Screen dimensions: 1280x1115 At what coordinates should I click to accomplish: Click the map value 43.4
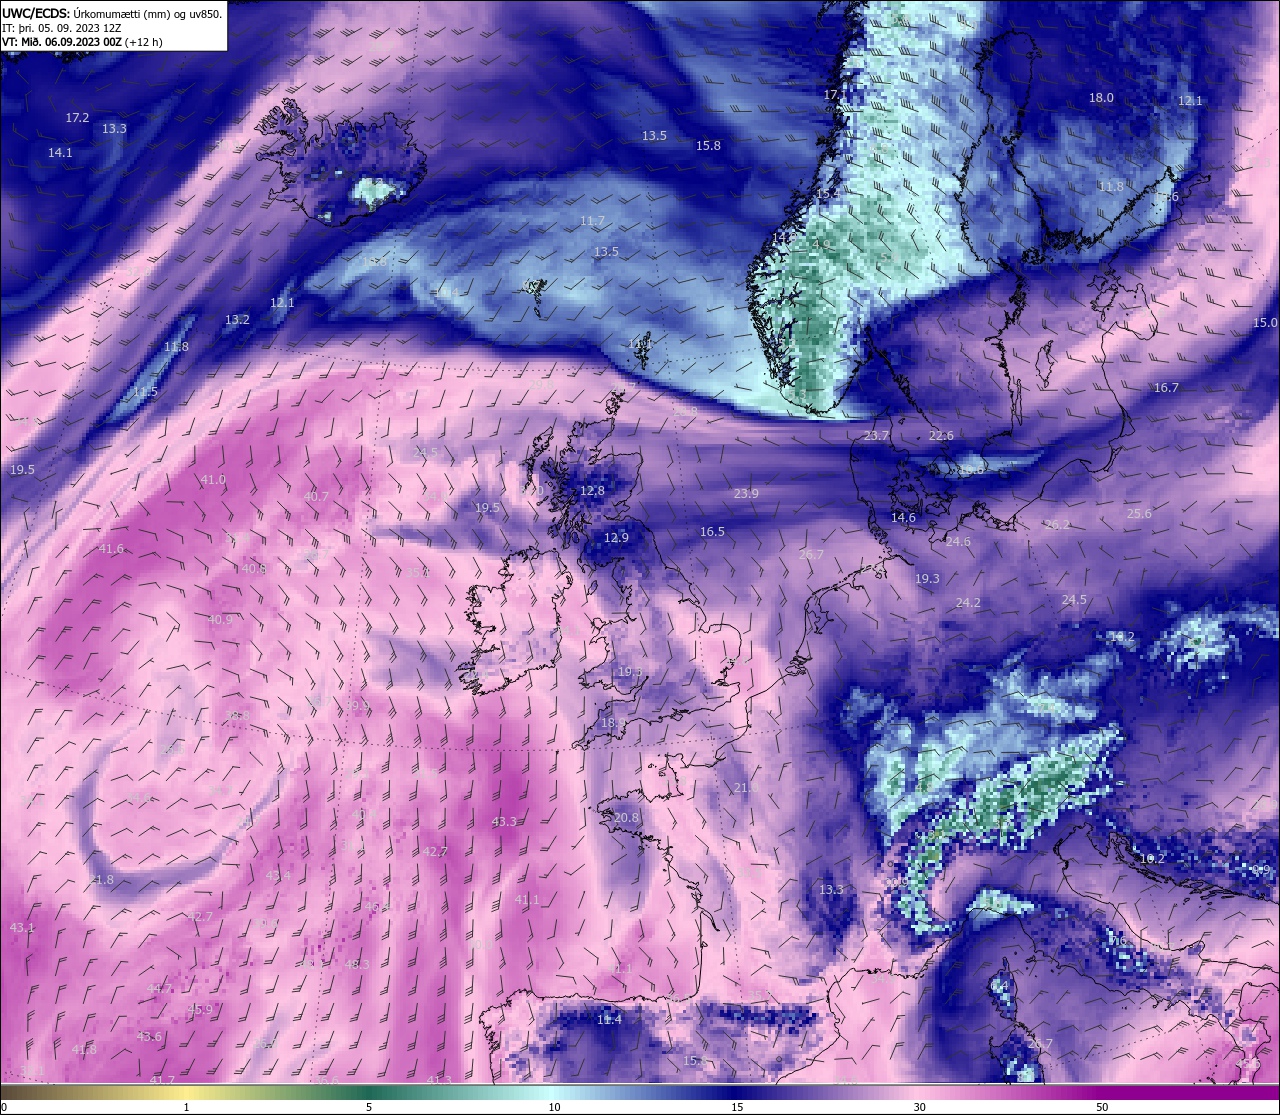(x=278, y=876)
